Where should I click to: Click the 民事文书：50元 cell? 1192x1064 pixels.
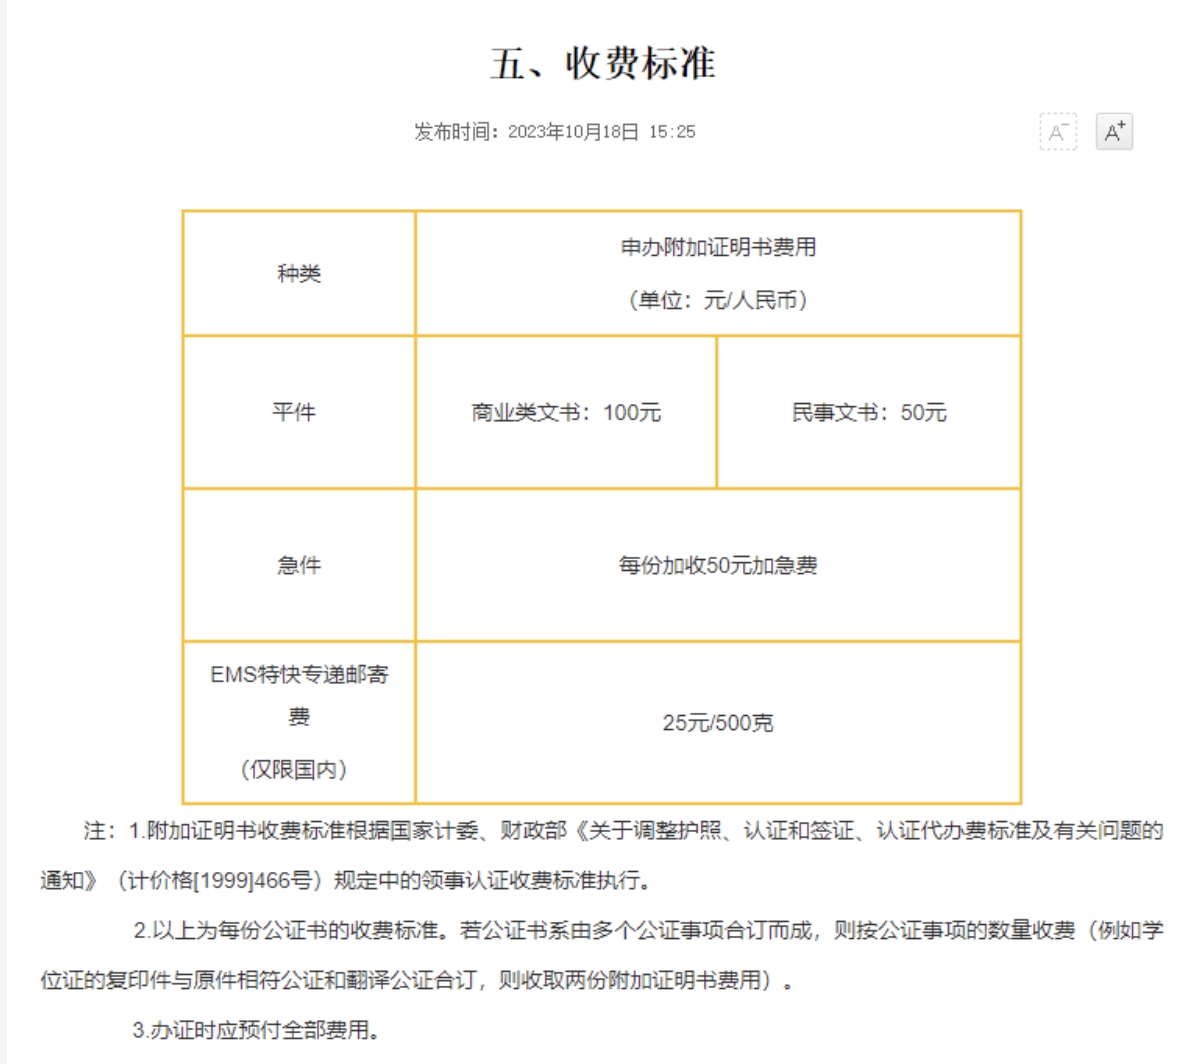[867, 410]
